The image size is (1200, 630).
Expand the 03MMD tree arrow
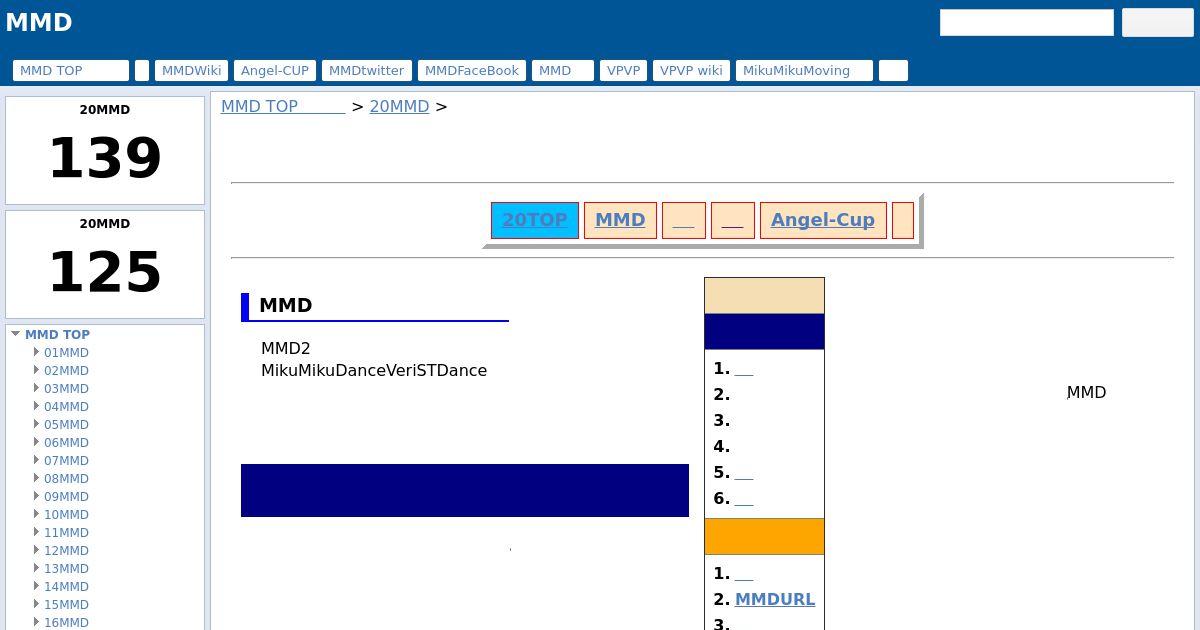pyautogui.click(x=36, y=388)
